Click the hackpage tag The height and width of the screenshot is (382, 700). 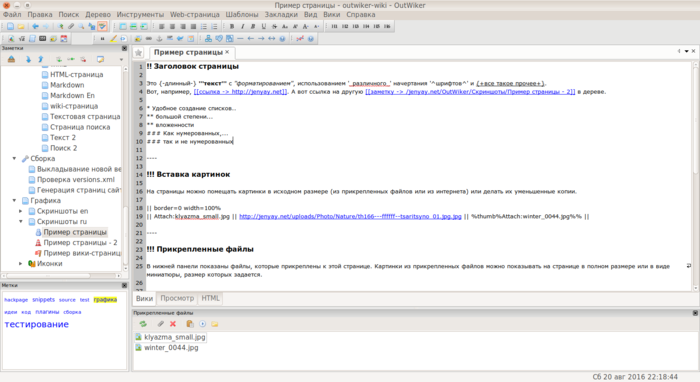tap(16, 299)
